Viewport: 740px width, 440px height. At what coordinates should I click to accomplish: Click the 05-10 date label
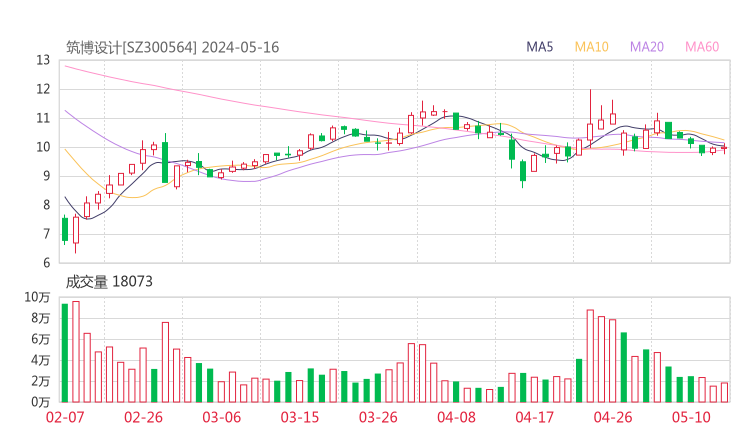(691, 417)
